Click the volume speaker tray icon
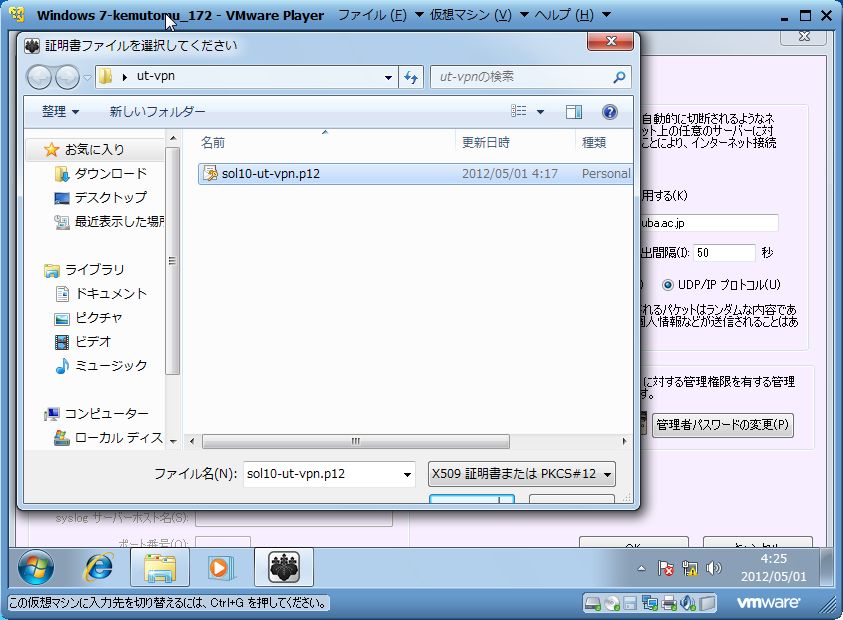This screenshot has width=843, height=620. 713,568
